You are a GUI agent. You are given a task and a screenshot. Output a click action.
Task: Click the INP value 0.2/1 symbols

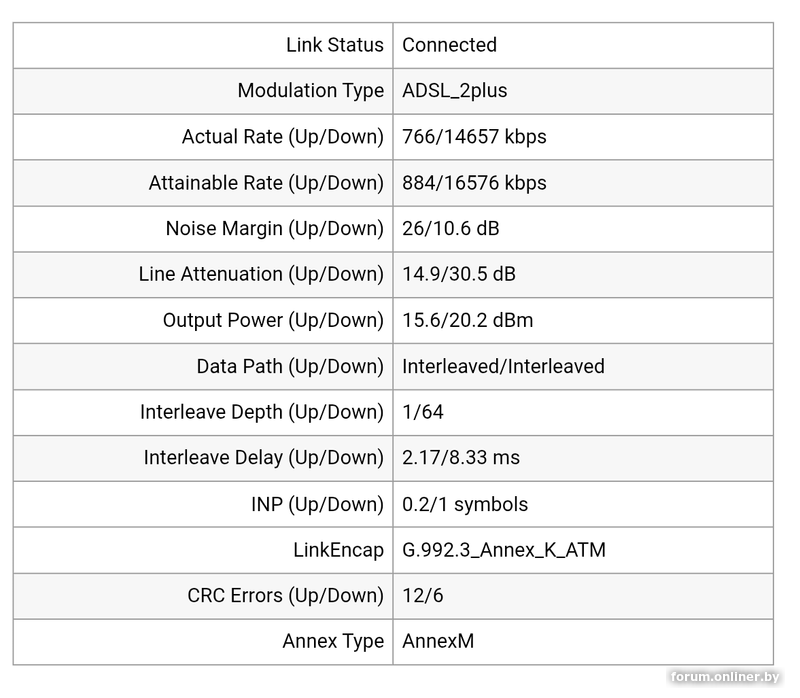coord(465,504)
